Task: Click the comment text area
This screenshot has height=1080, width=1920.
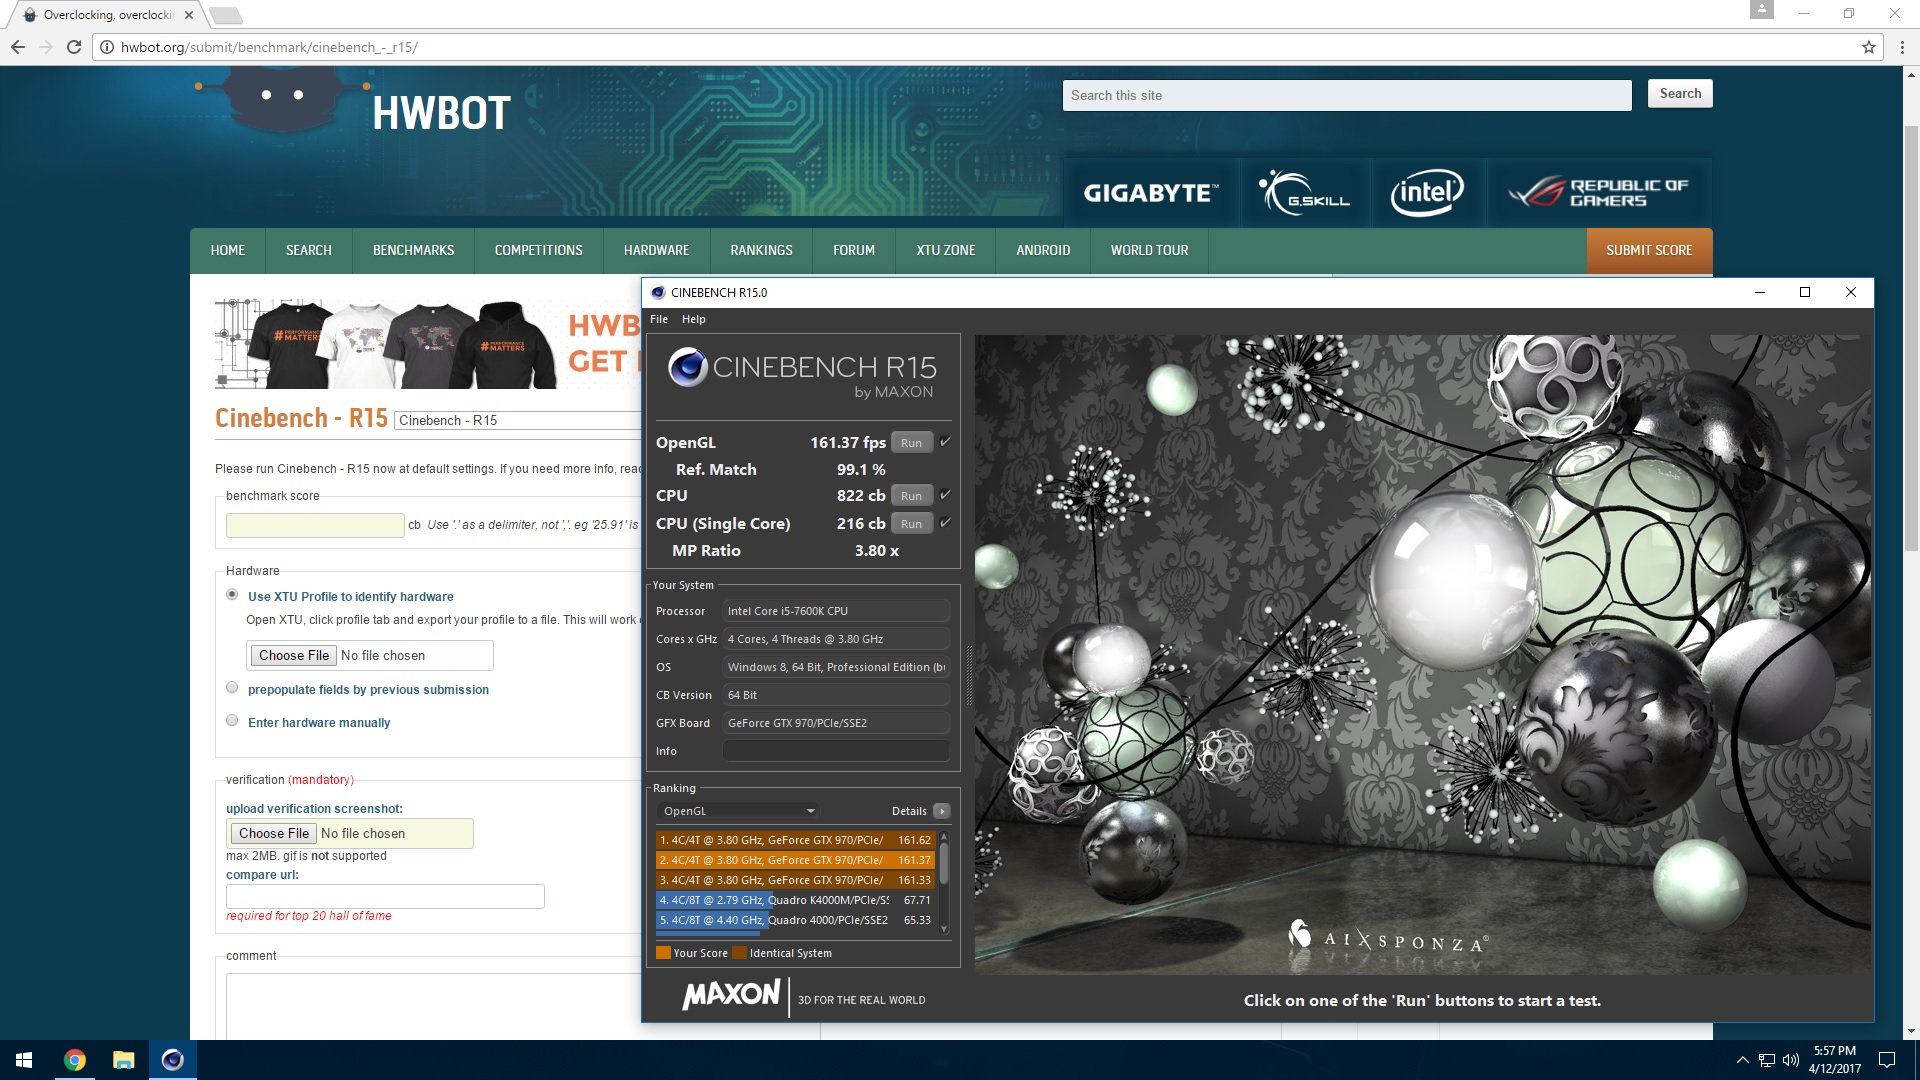Action: pos(433,1007)
